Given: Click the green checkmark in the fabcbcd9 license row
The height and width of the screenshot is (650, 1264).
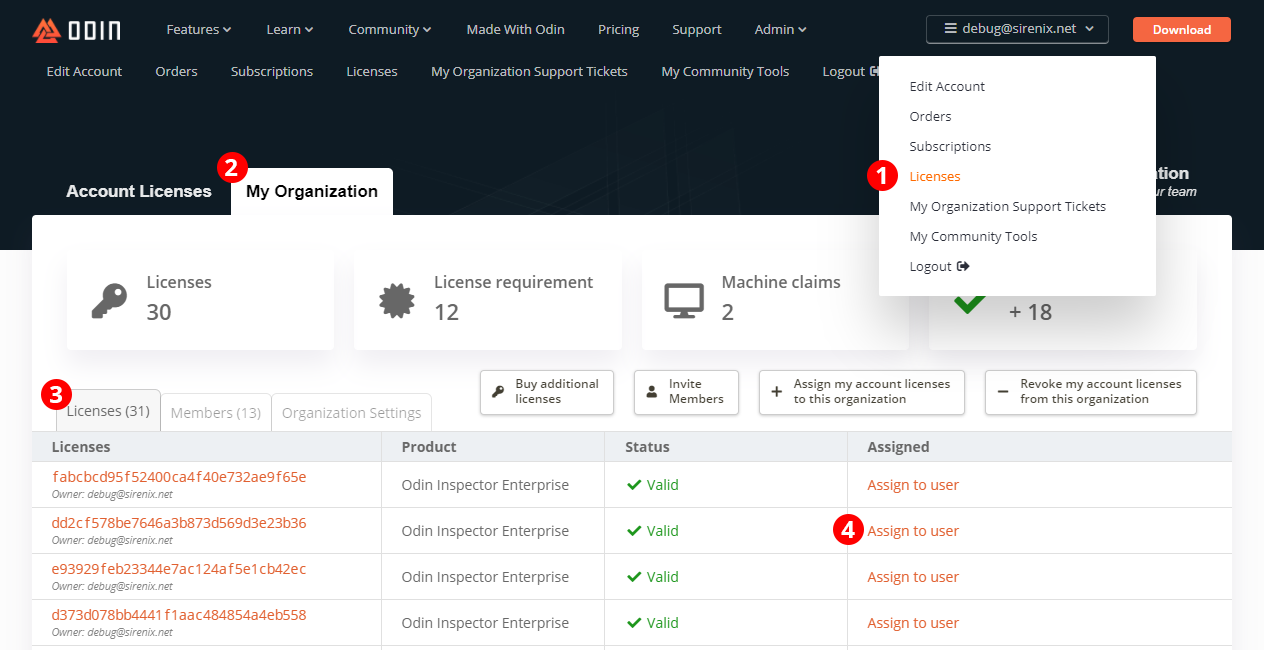Looking at the screenshot, I should 633,485.
